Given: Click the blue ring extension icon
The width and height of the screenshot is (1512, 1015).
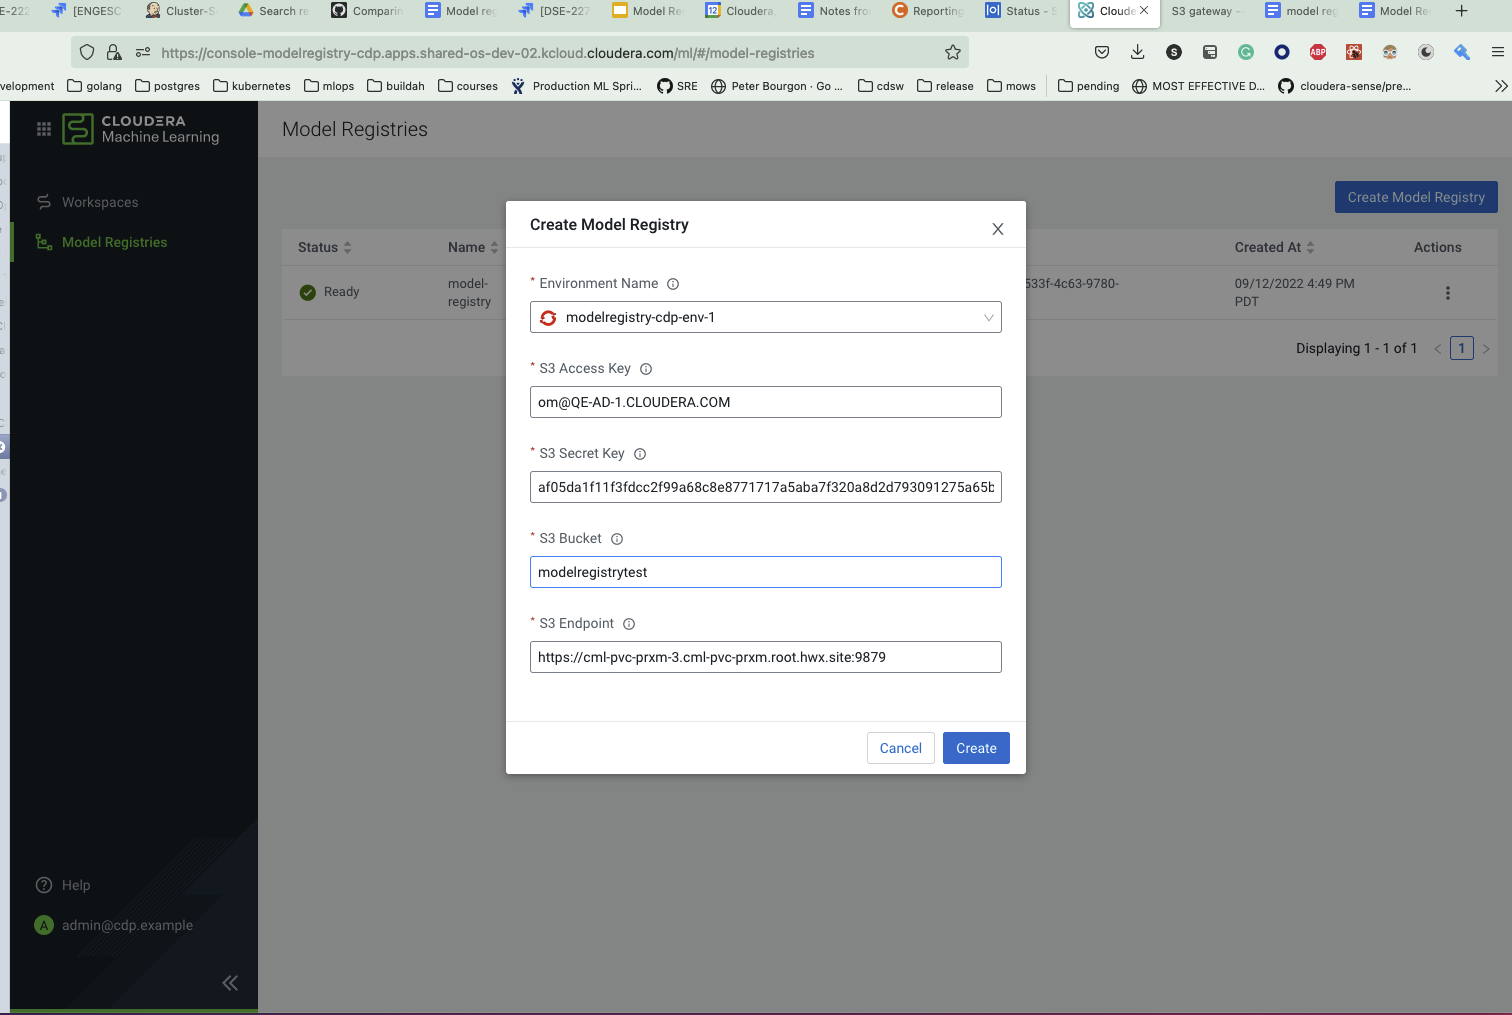Looking at the screenshot, I should tap(1282, 53).
